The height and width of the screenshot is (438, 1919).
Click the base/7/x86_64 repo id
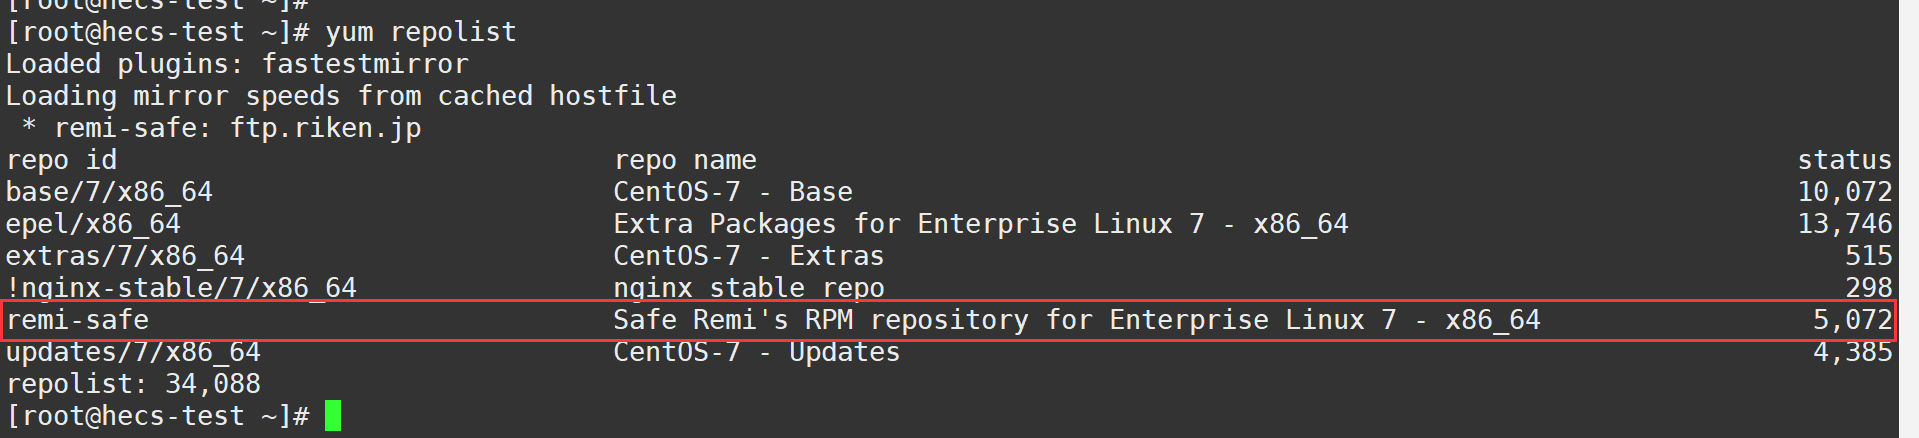109,192
